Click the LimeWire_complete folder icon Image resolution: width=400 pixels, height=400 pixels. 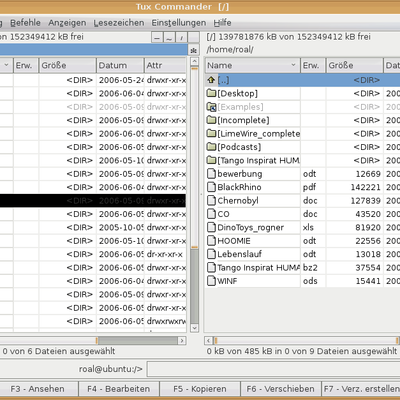(x=211, y=133)
